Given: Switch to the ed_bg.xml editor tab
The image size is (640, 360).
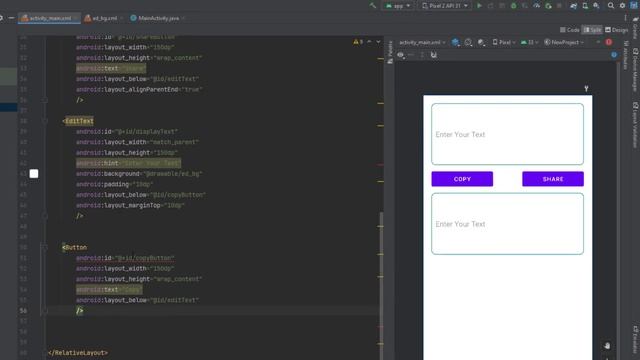Looking at the screenshot, I should (x=104, y=18).
